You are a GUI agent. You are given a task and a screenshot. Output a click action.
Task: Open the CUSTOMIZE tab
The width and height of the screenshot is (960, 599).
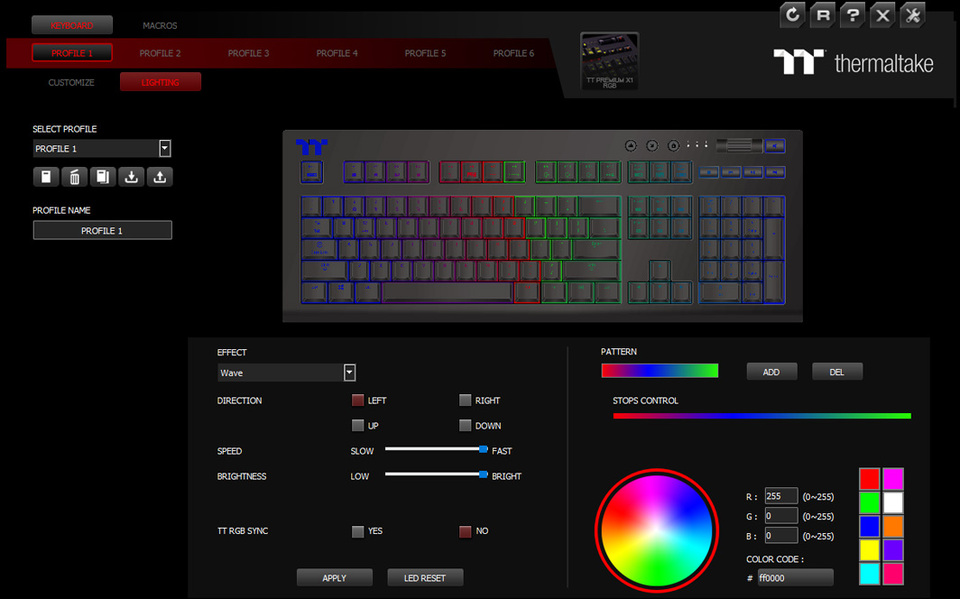(70, 83)
